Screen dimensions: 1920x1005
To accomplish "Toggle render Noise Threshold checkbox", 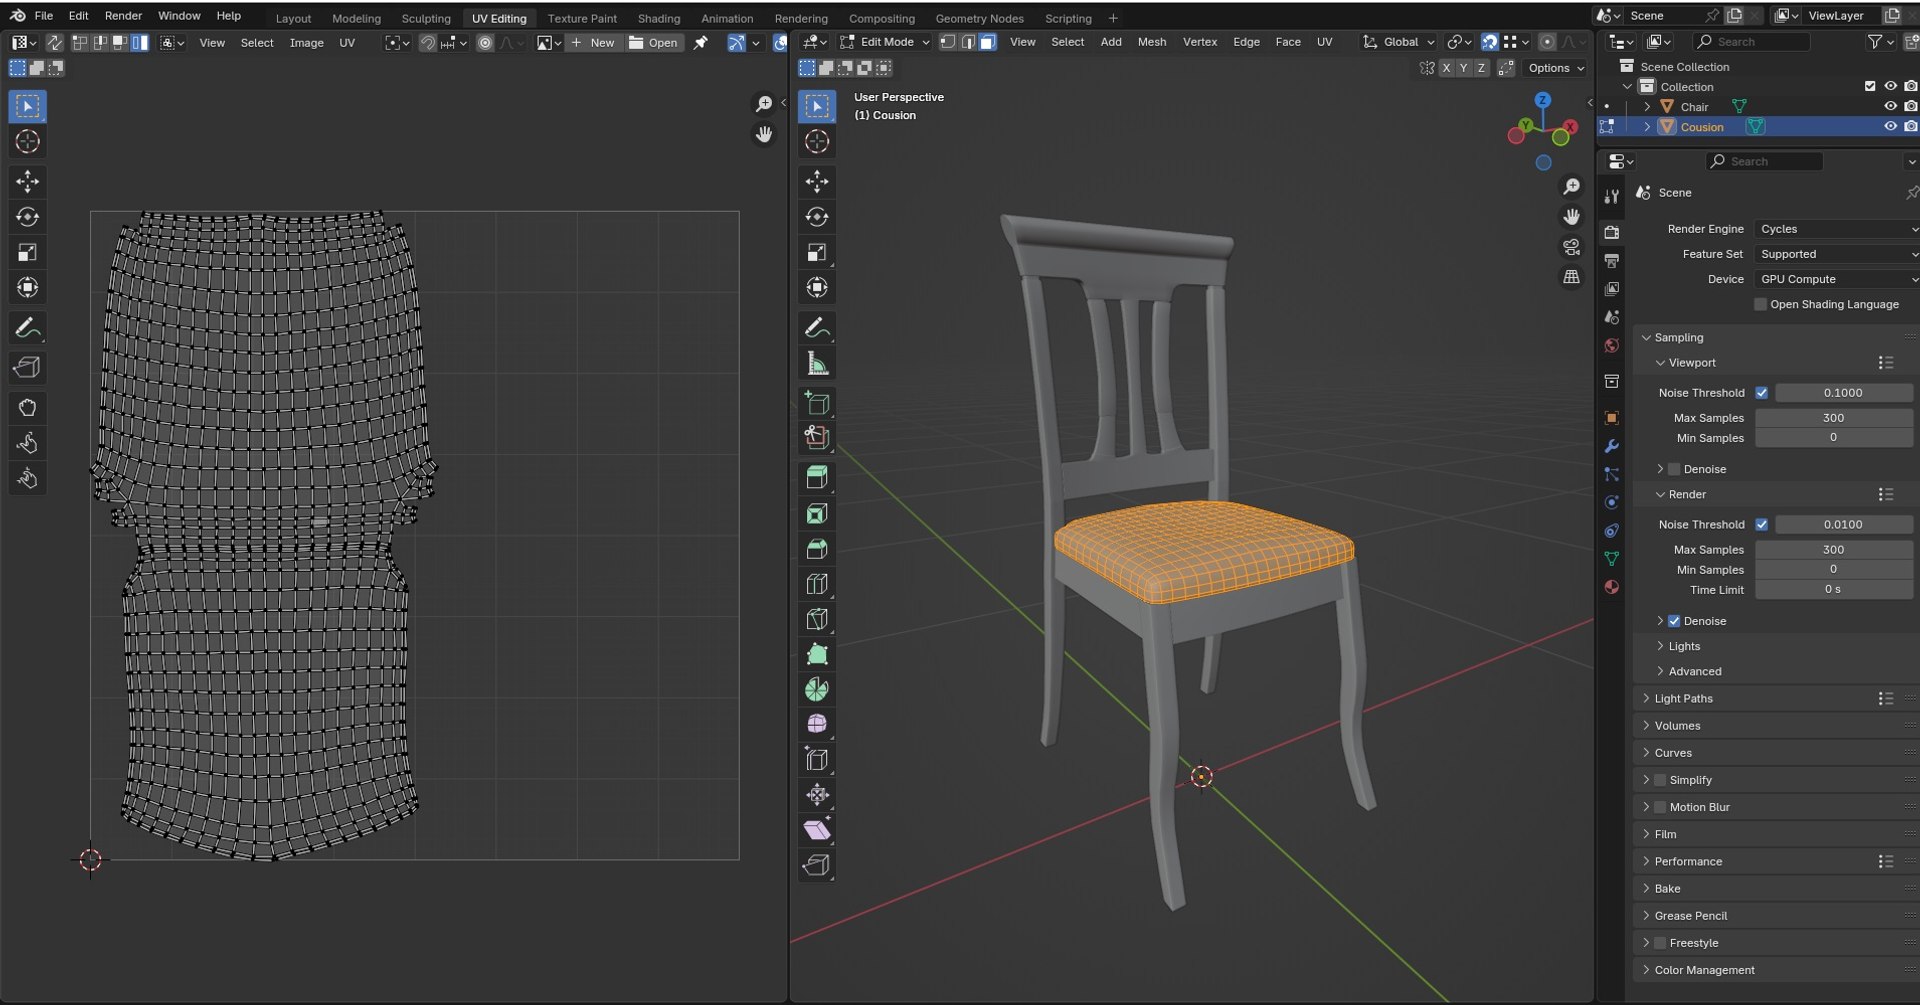I will tap(1762, 524).
